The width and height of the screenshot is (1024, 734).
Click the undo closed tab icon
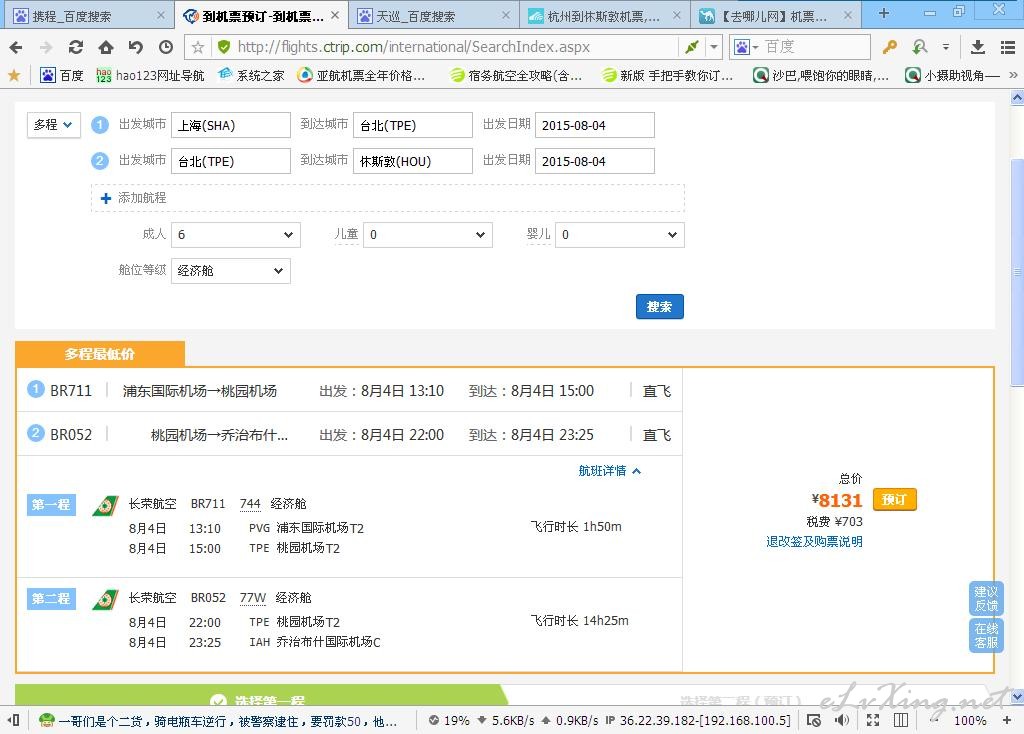136,47
